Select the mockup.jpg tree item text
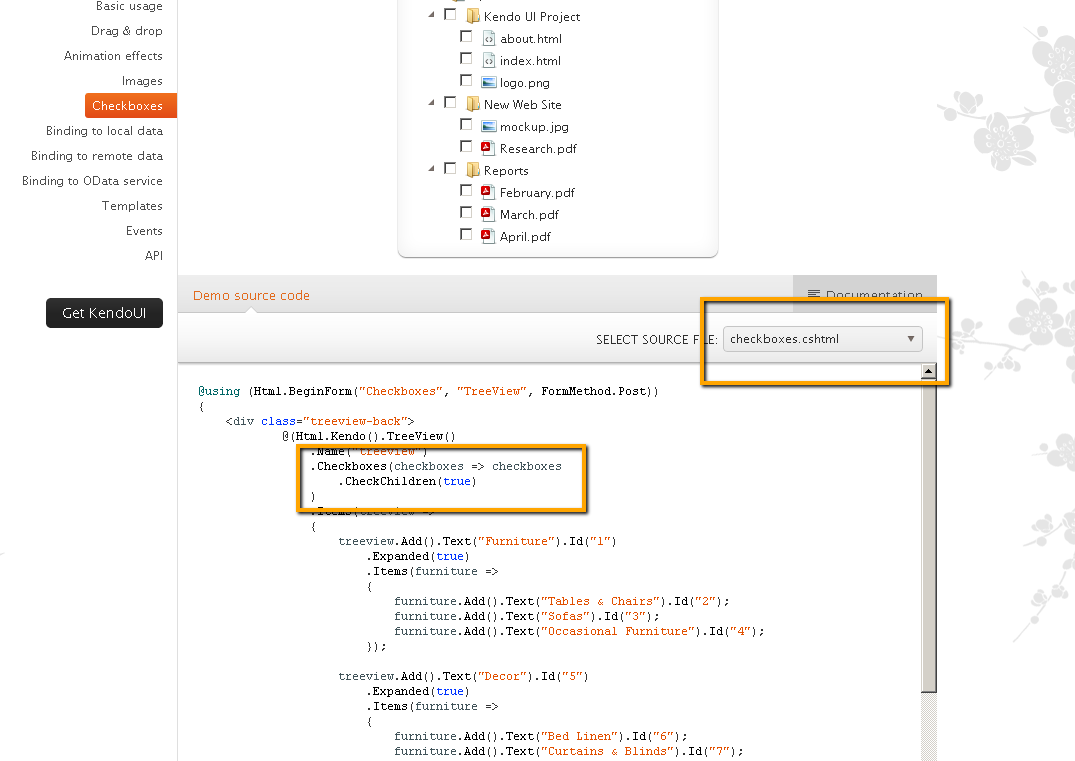This screenshot has height=761, width=1075. pyautogui.click(x=534, y=127)
